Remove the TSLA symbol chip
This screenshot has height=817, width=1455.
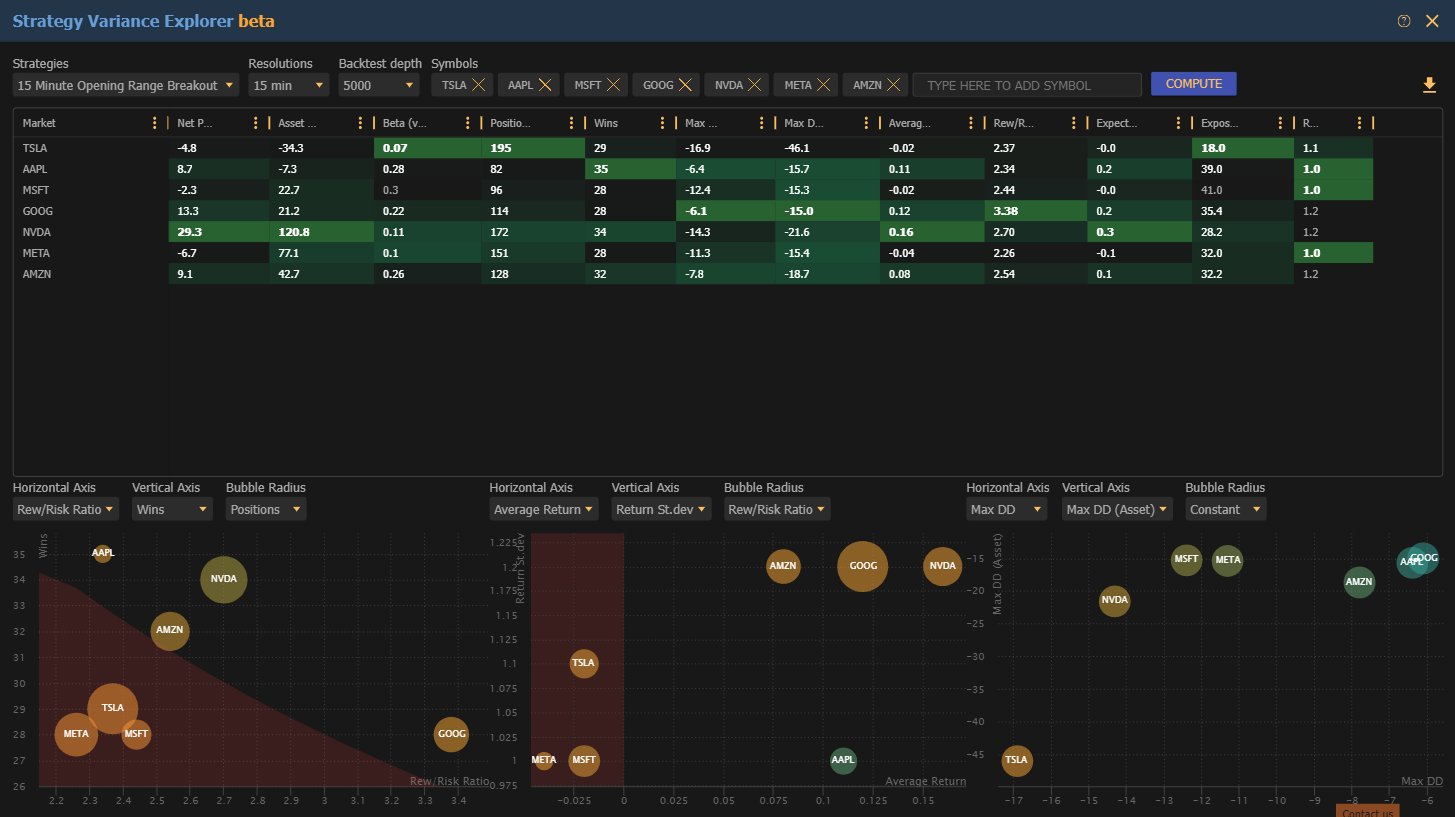479,85
